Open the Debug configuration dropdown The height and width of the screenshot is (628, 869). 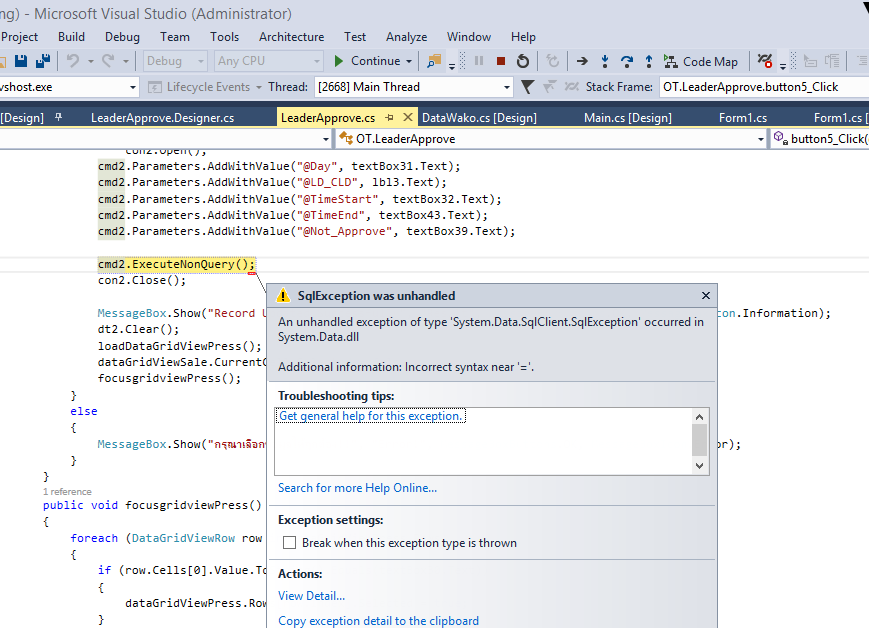click(x=175, y=61)
